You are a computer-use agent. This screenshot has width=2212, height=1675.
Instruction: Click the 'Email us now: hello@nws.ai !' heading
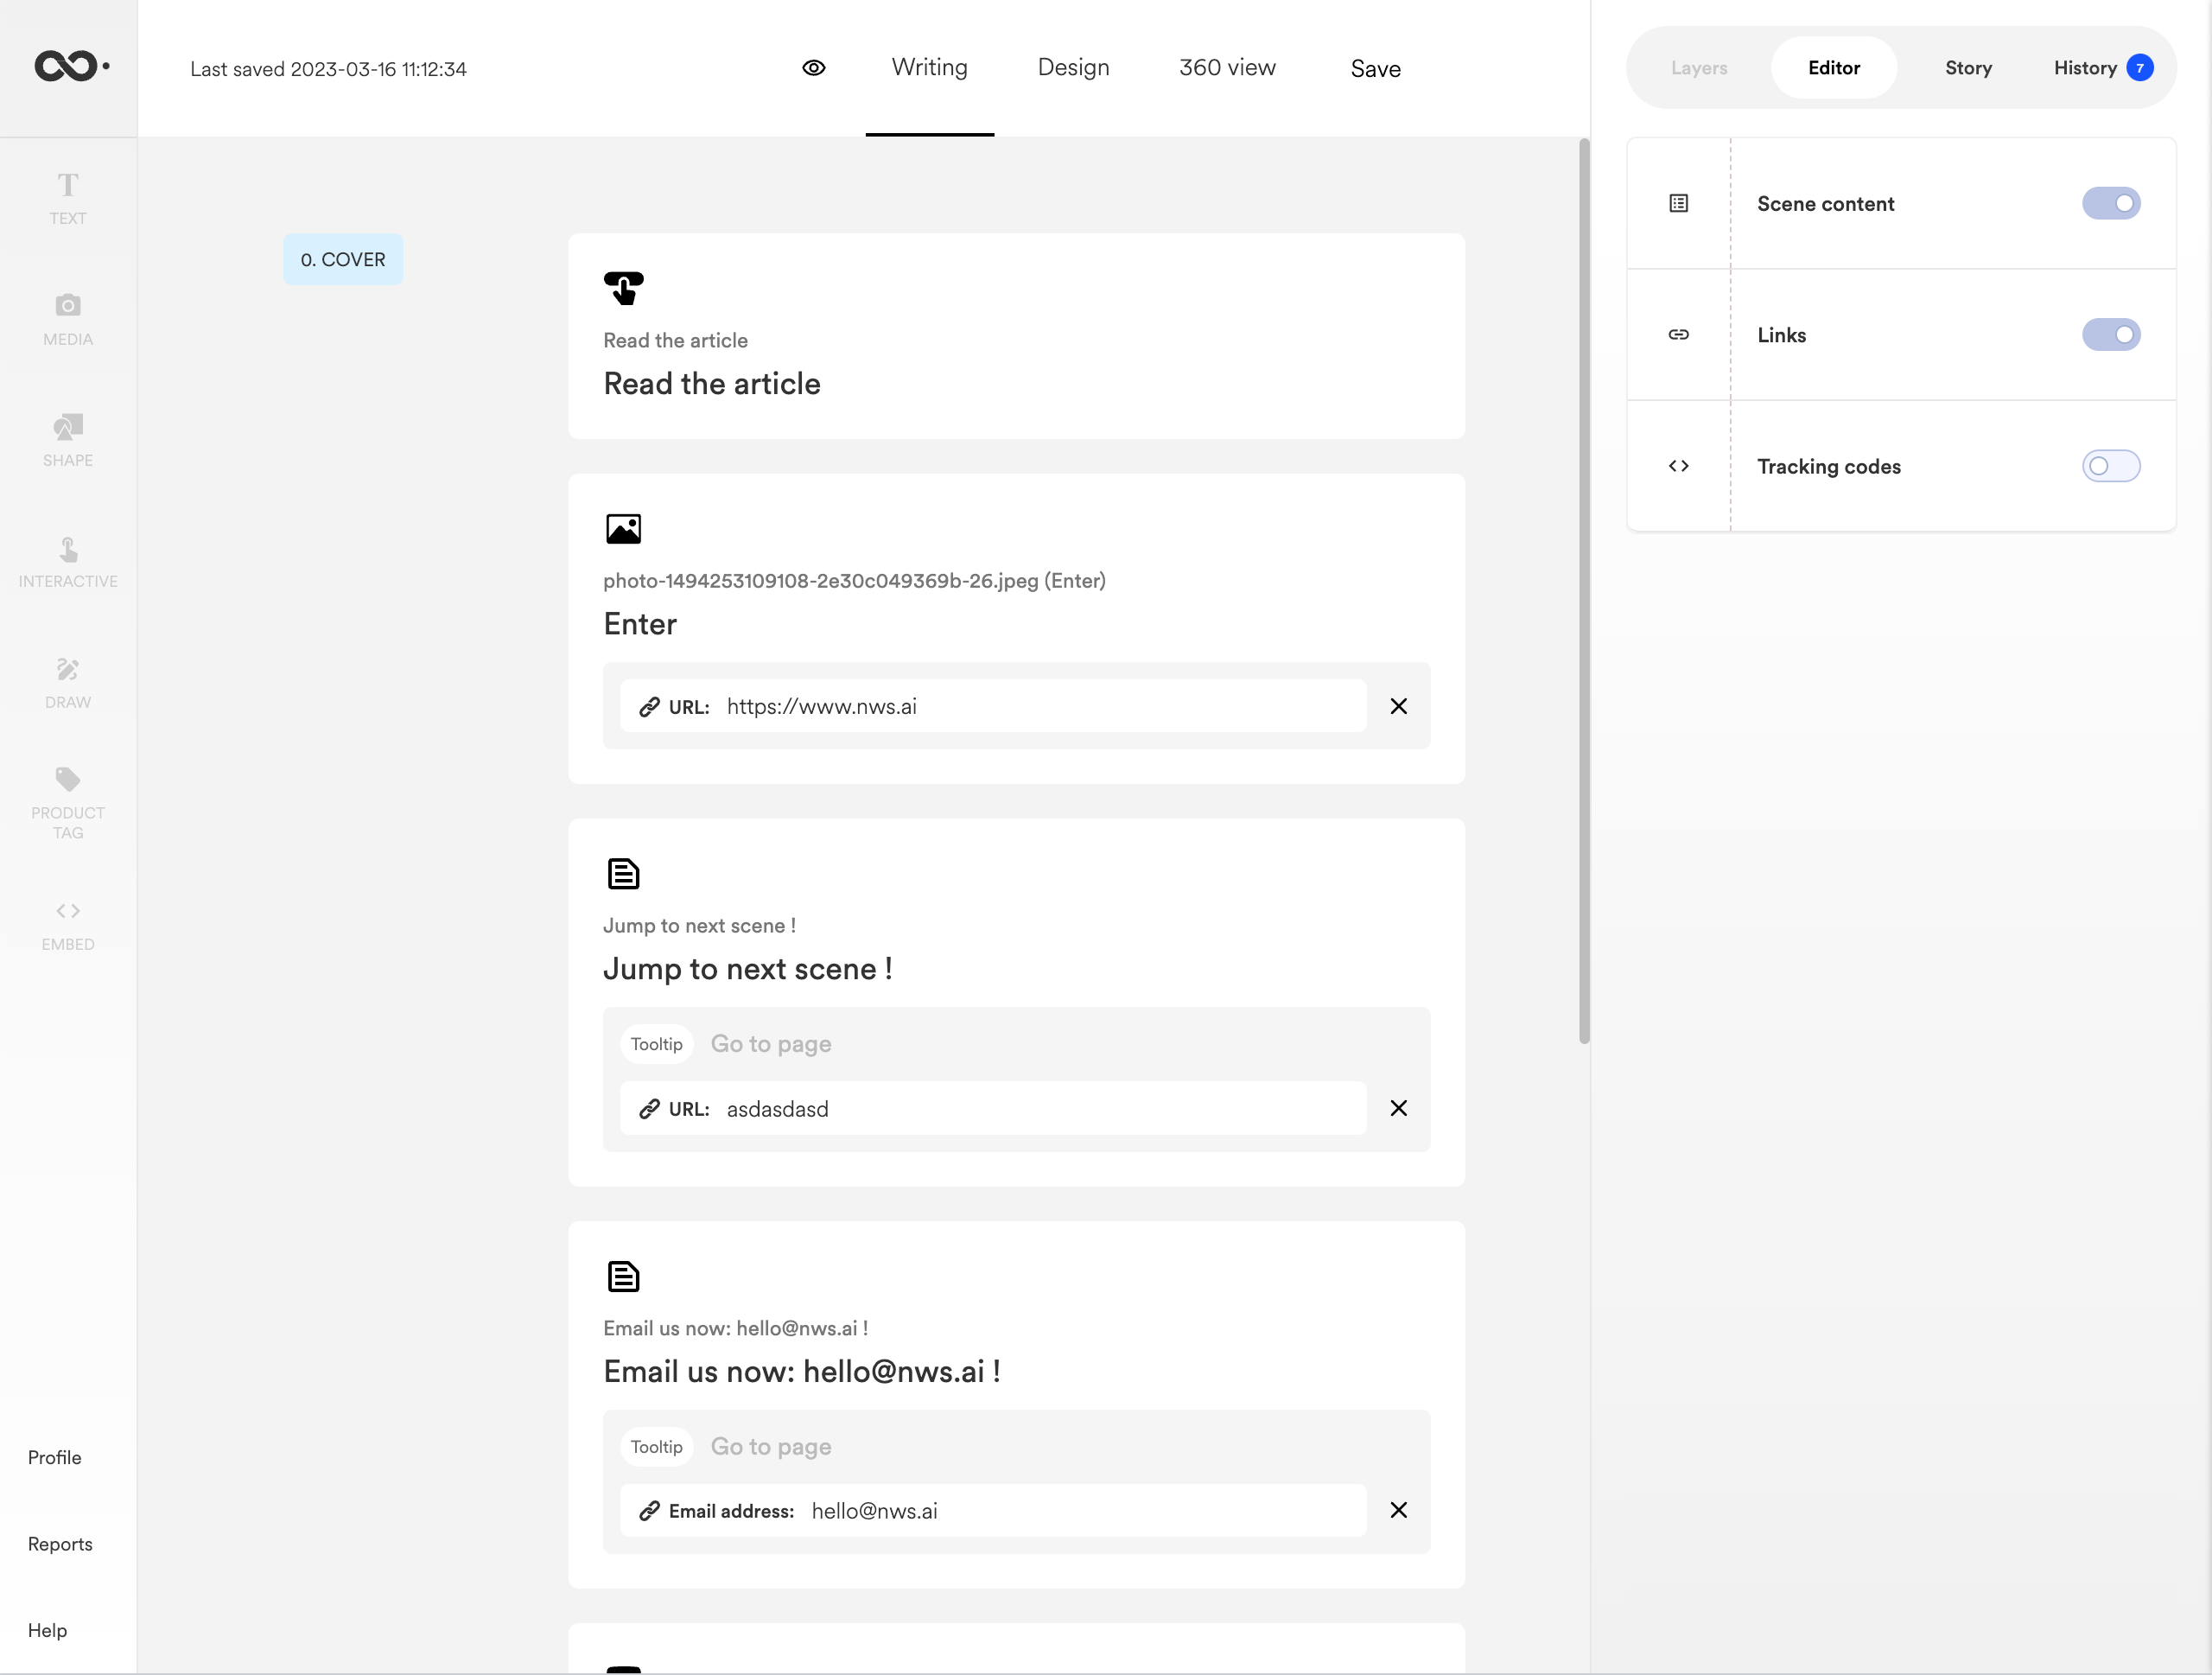tap(802, 1371)
